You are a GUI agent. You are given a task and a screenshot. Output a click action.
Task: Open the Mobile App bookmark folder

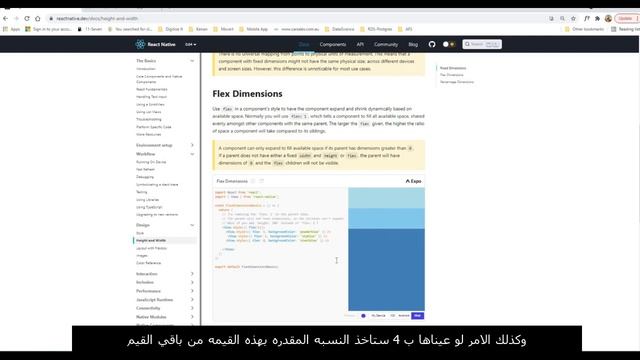pos(253,29)
